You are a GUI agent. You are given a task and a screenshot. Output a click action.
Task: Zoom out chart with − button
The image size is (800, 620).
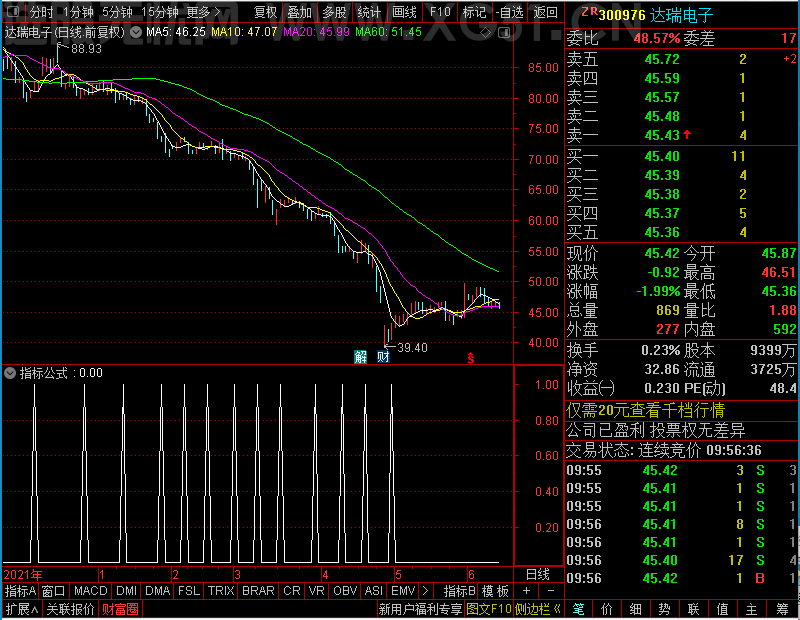(551, 591)
